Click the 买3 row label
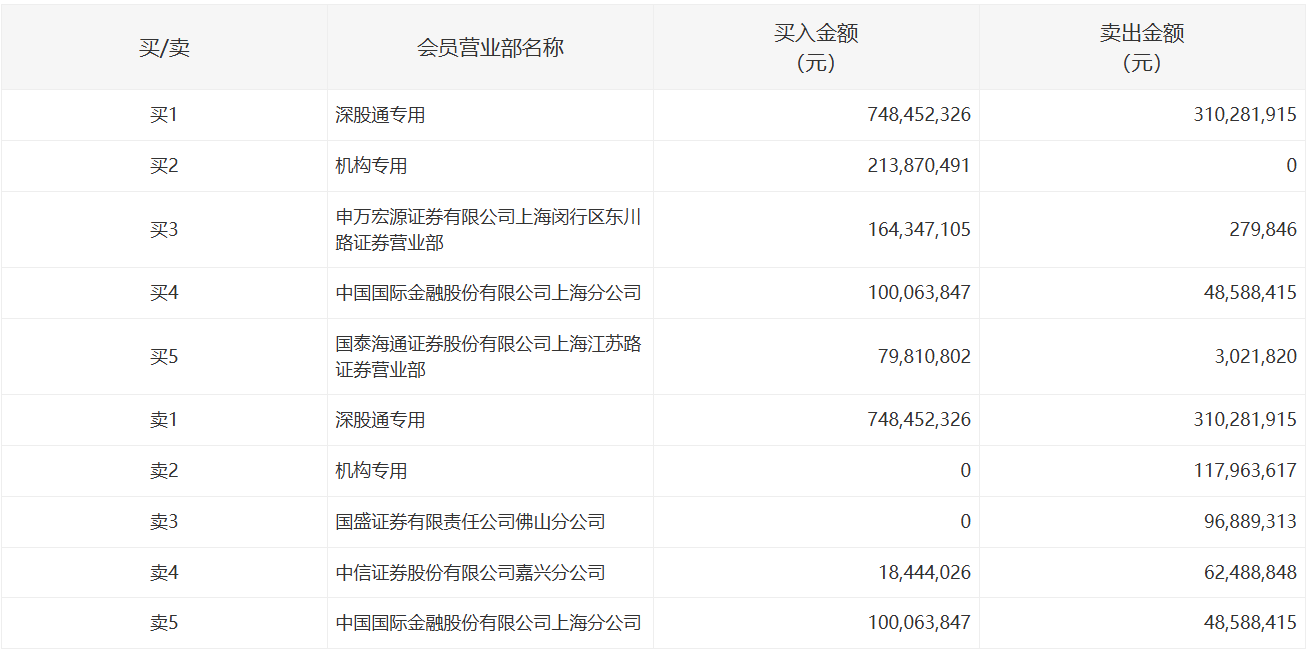The width and height of the screenshot is (1309, 654). point(164,230)
